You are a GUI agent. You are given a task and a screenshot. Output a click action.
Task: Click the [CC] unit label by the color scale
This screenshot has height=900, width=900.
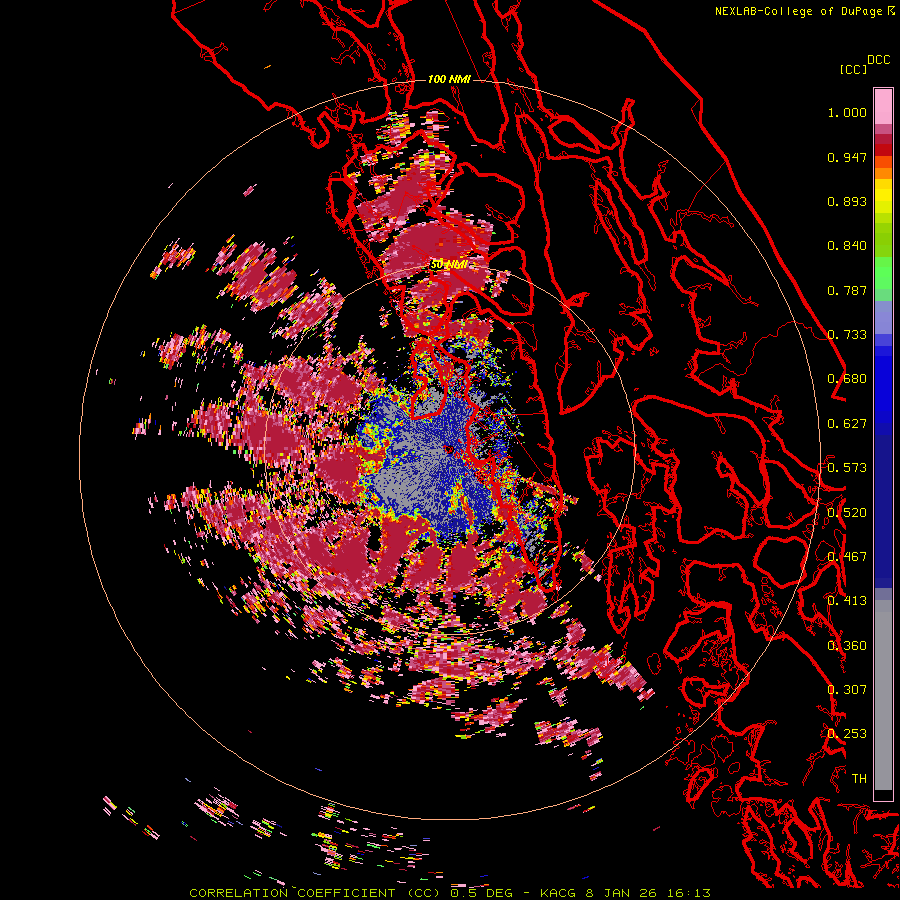coord(853,69)
